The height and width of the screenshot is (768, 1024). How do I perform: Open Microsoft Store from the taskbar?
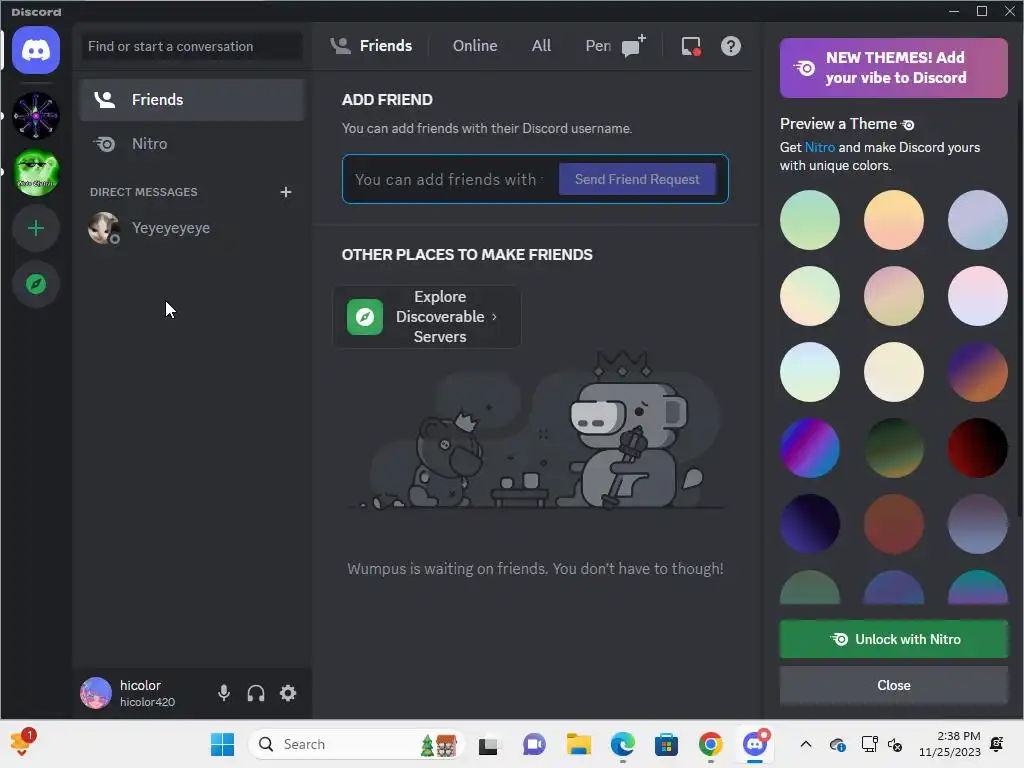click(666, 744)
